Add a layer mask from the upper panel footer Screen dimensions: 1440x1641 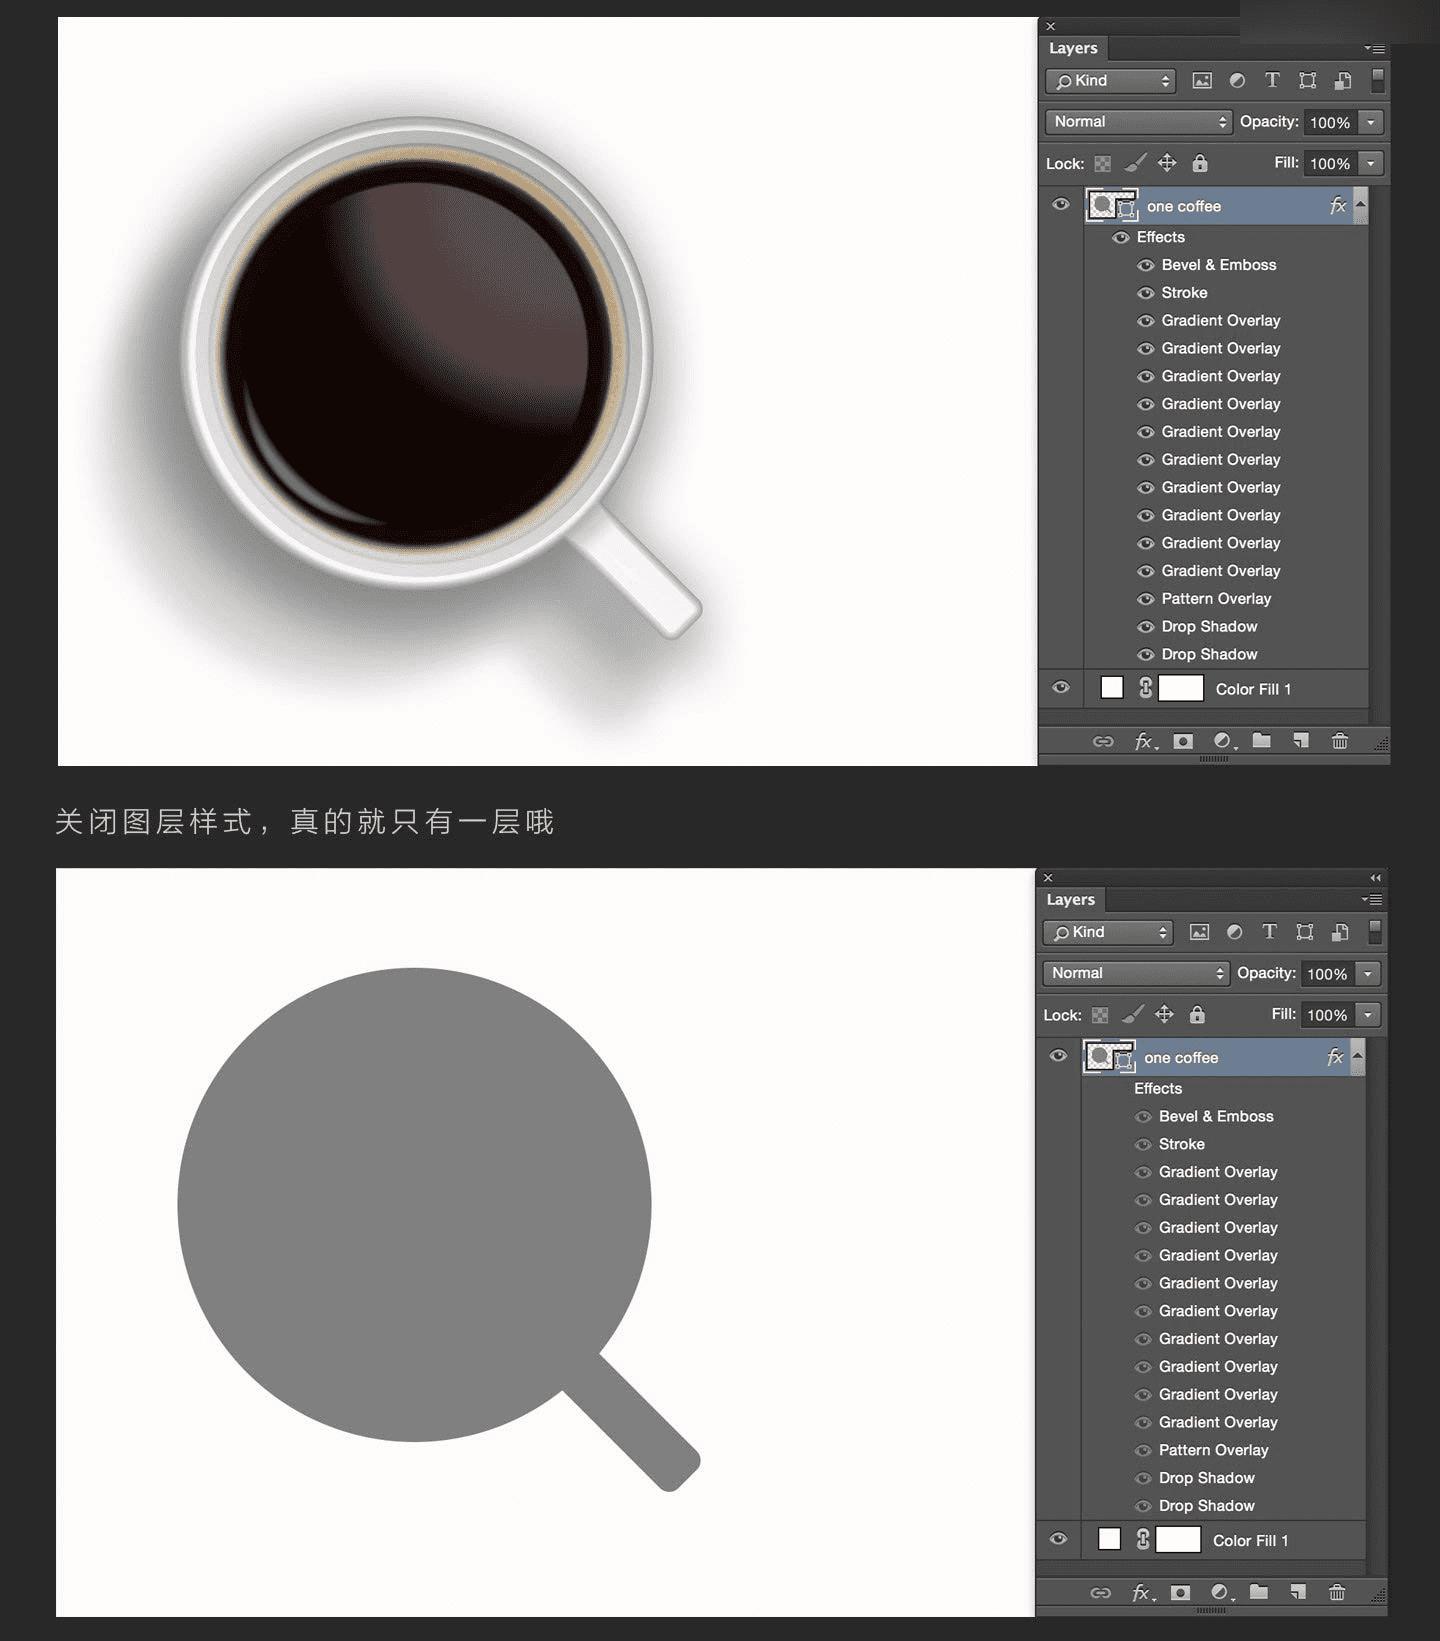[1183, 741]
